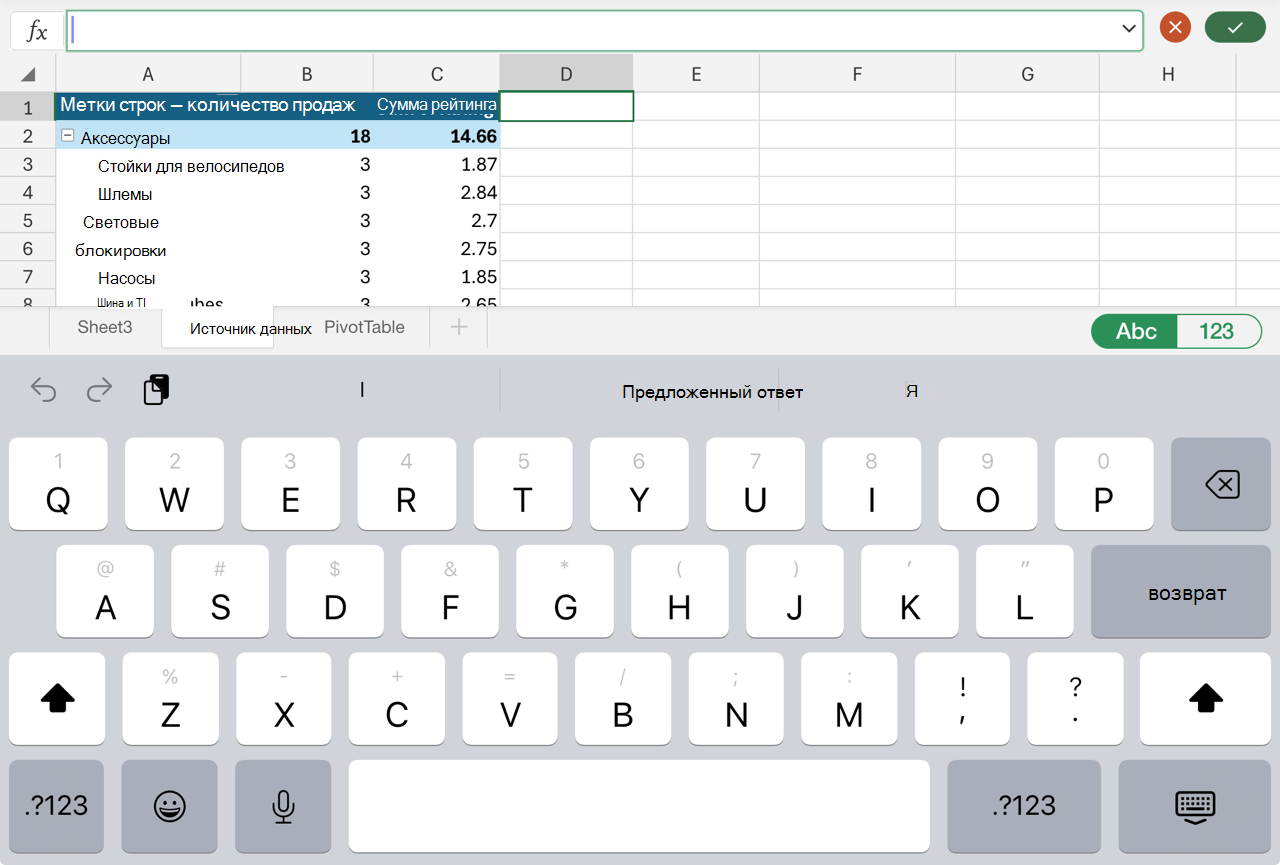This screenshot has width=1280, height=865.
Task: Tap the M key
Action: [849, 699]
